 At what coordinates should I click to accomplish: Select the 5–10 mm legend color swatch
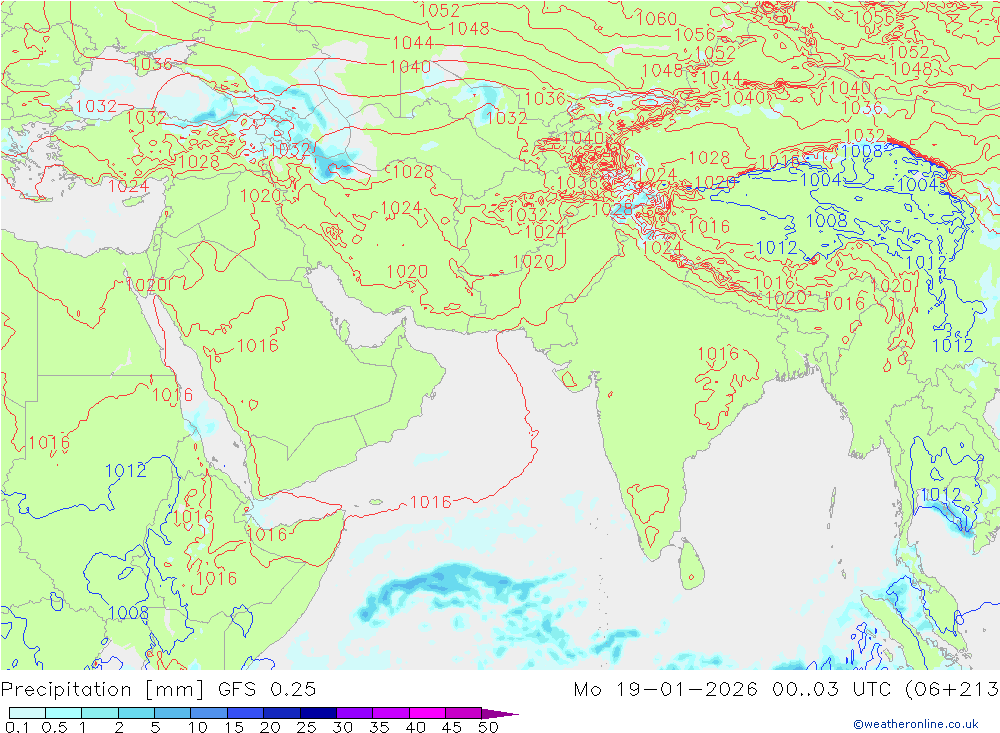[x=172, y=713]
